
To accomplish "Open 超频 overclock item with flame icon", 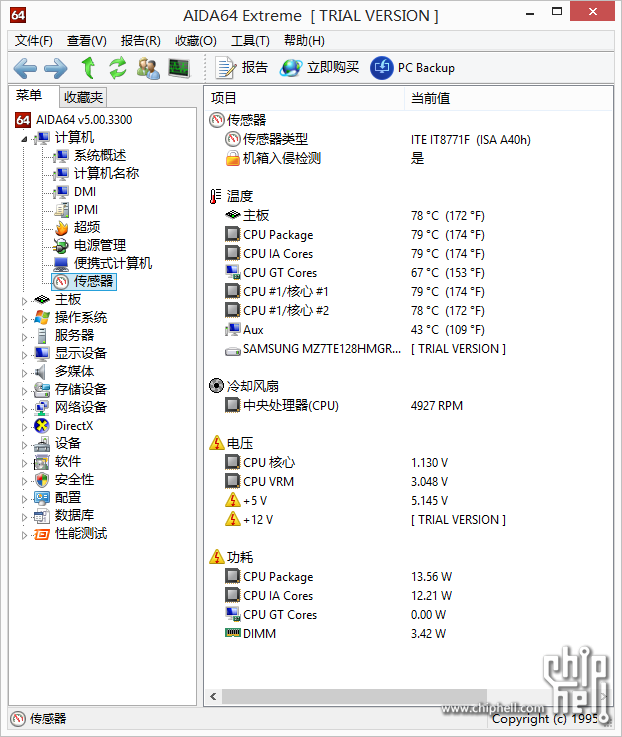I will point(77,227).
